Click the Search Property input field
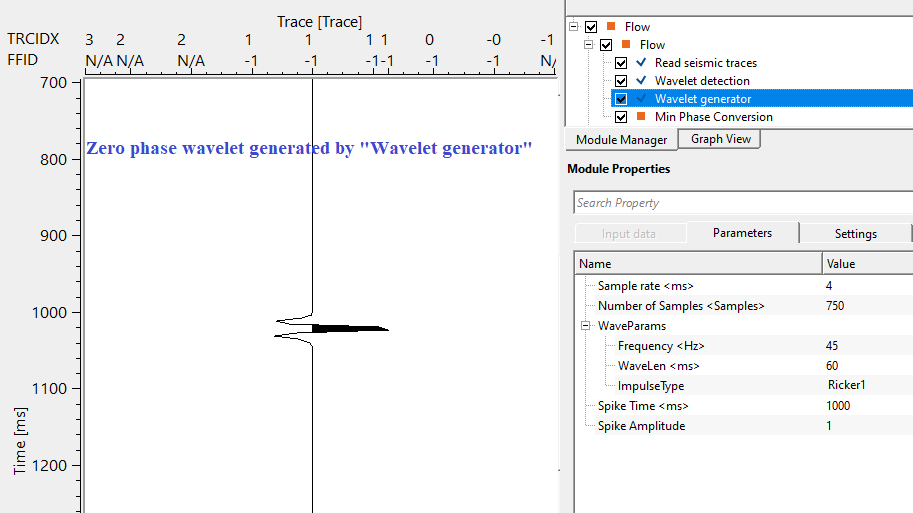 tap(742, 203)
